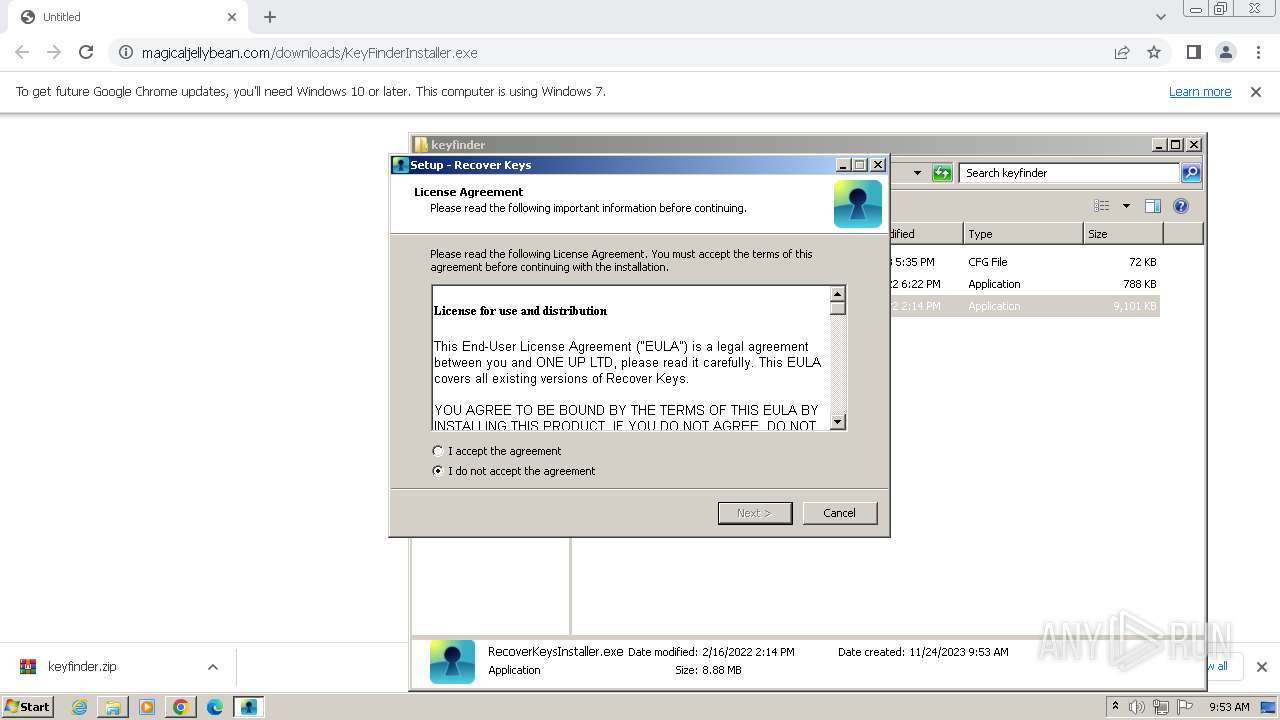Reload the page in Chrome
This screenshot has width=1280, height=720.
pos(86,52)
